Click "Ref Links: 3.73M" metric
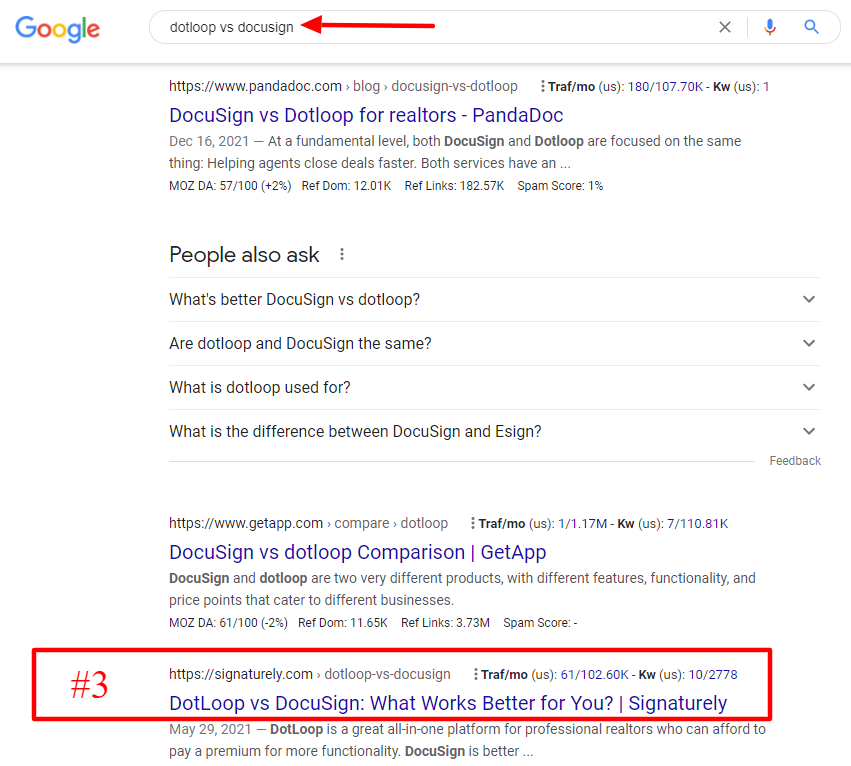The image size is (851, 766). click(x=445, y=623)
